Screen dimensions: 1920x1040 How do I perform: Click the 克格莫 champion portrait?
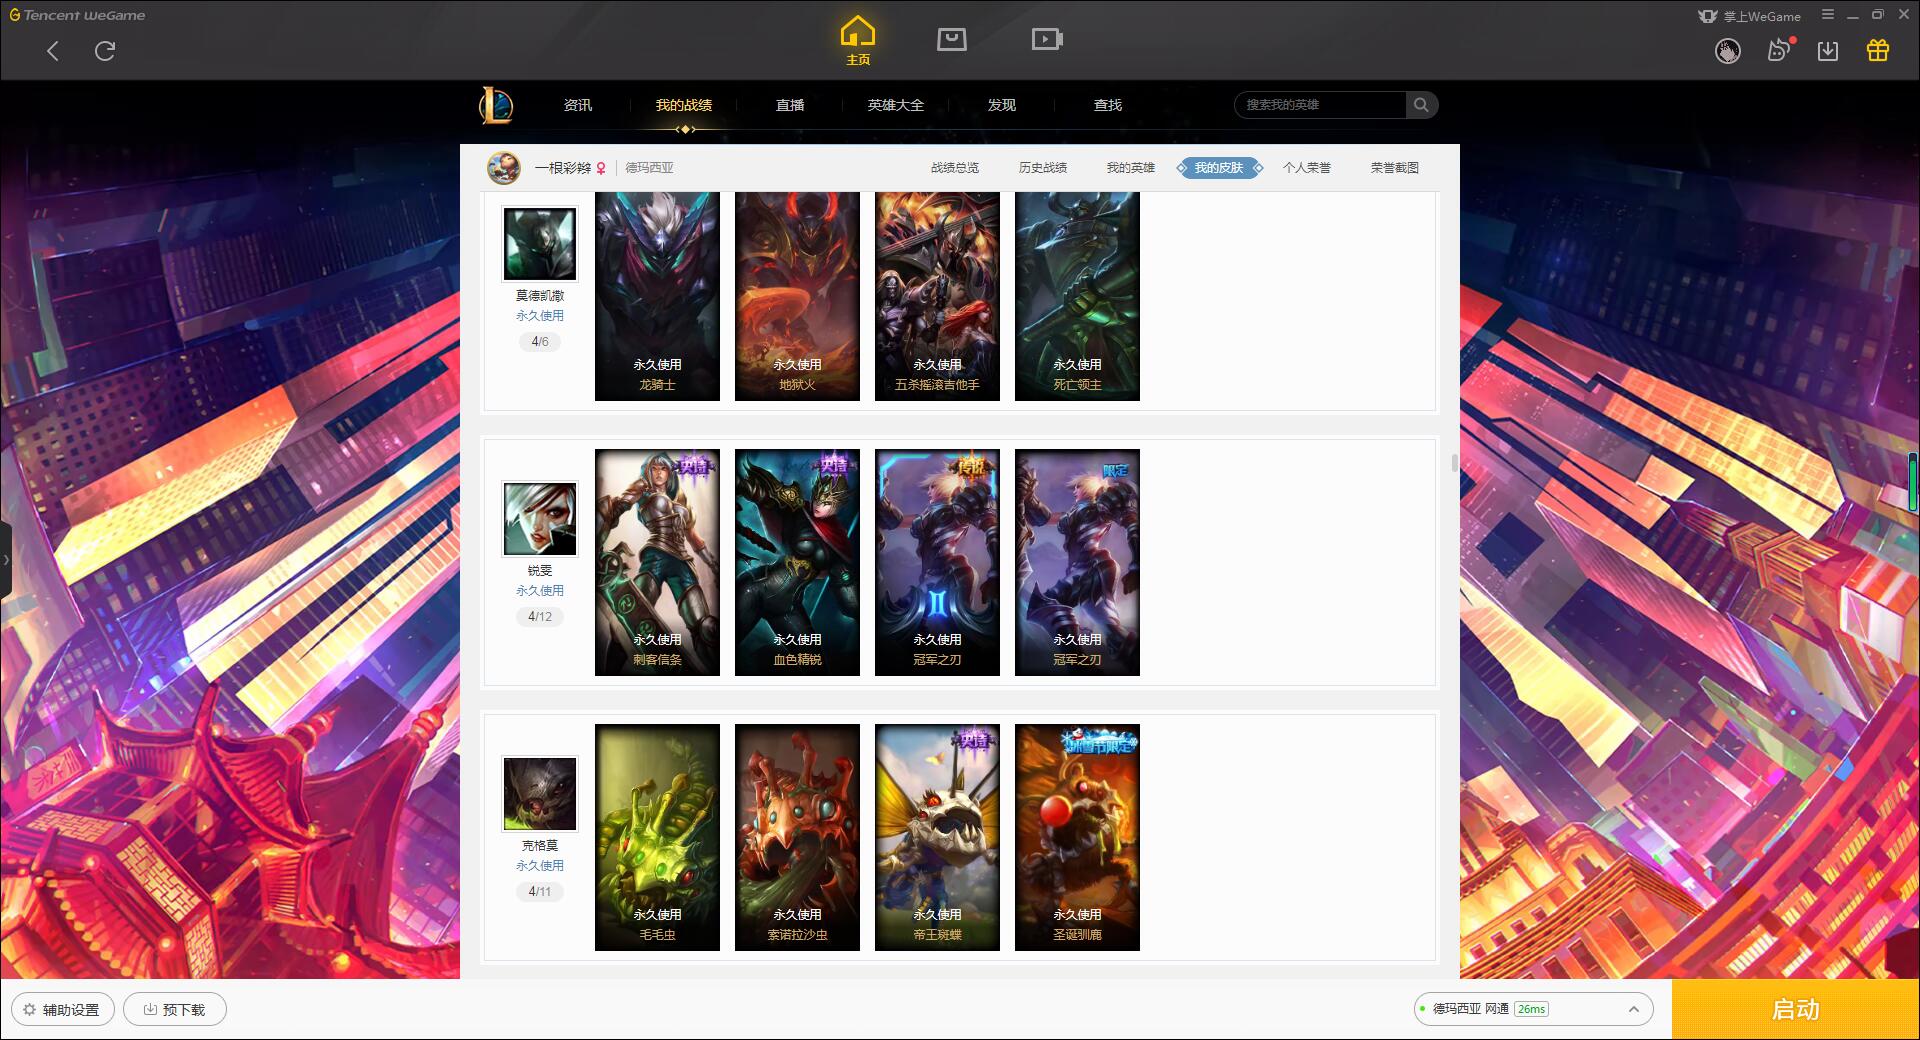click(x=540, y=794)
